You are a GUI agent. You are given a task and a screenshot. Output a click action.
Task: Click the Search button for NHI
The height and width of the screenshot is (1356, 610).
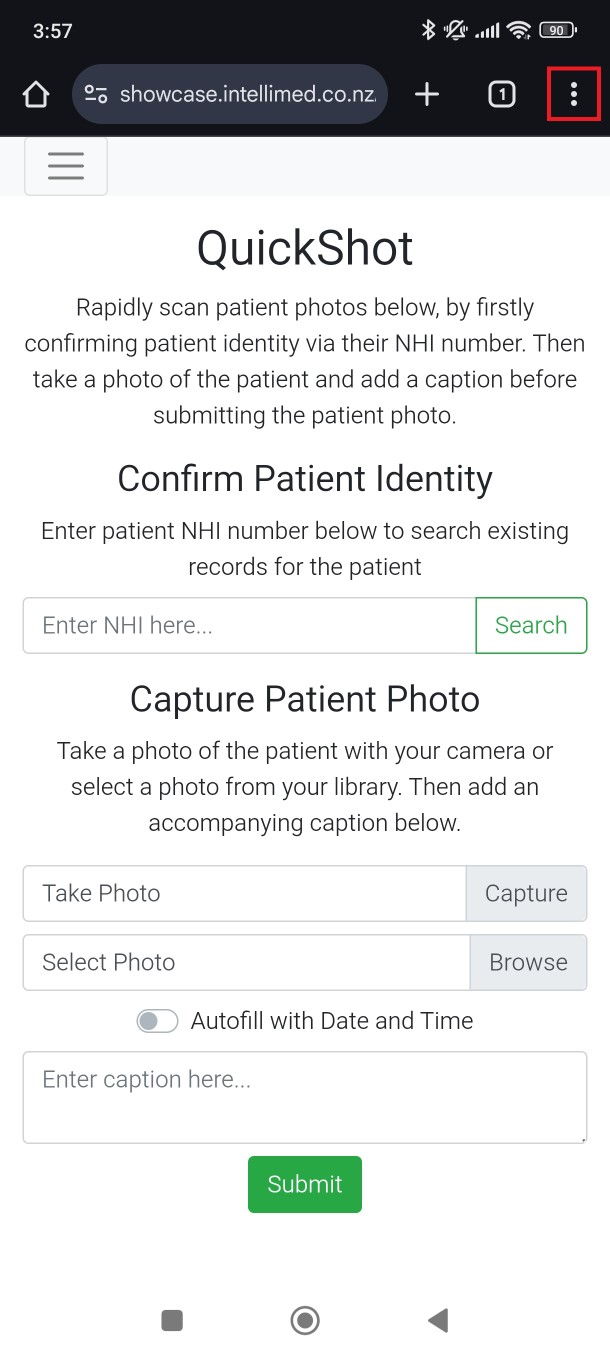pyautogui.click(x=530, y=625)
